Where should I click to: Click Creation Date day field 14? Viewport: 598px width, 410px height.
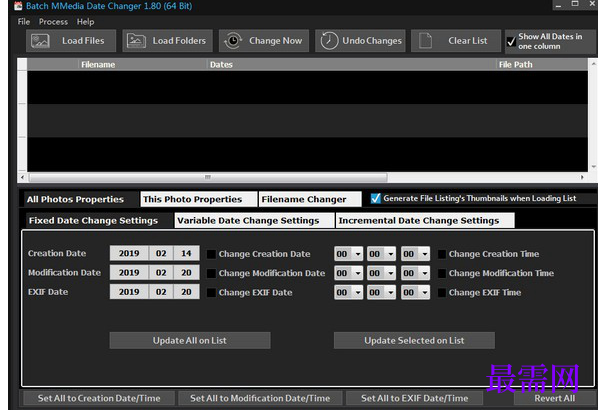(186, 254)
